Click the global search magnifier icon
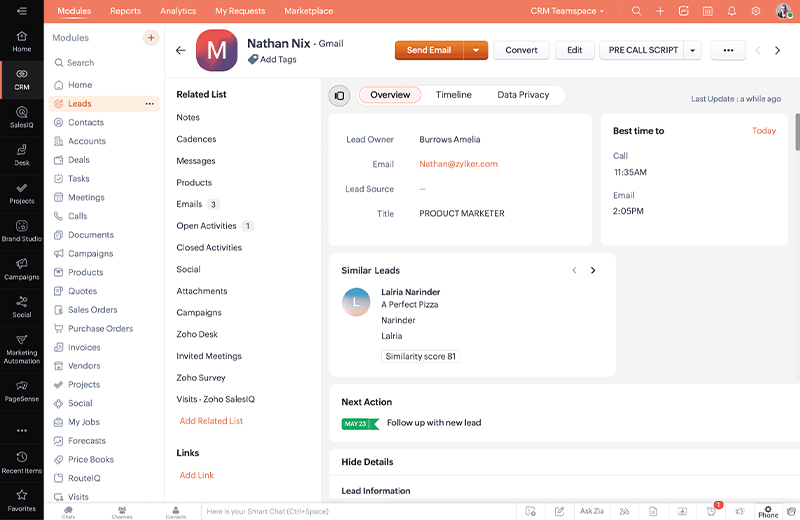The image size is (800, 520). [637, 11]
